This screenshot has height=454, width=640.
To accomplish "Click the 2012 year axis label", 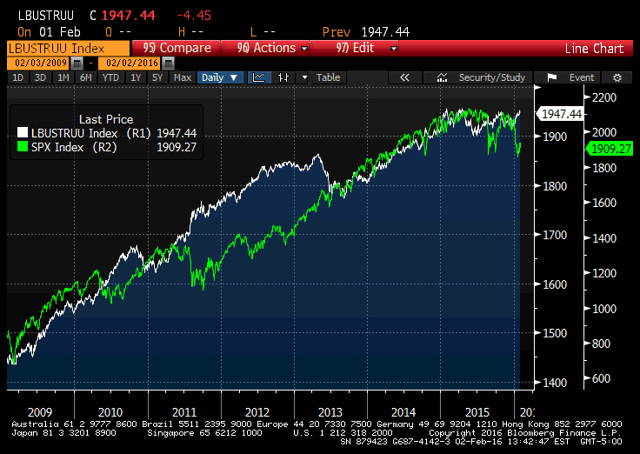I will point(257,412).
